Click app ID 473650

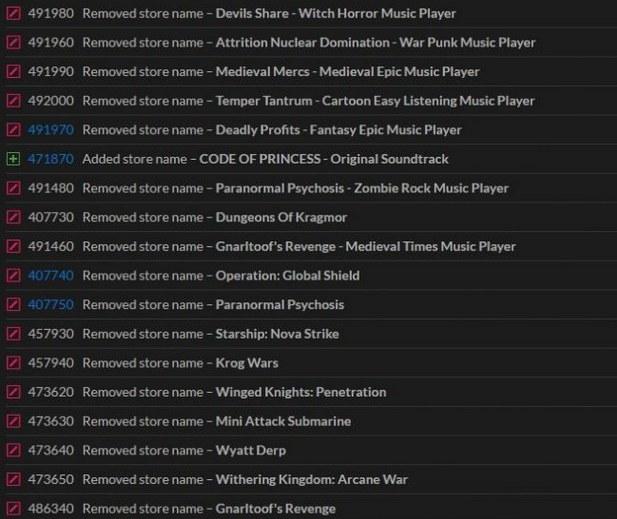click(x=51, y=479)
